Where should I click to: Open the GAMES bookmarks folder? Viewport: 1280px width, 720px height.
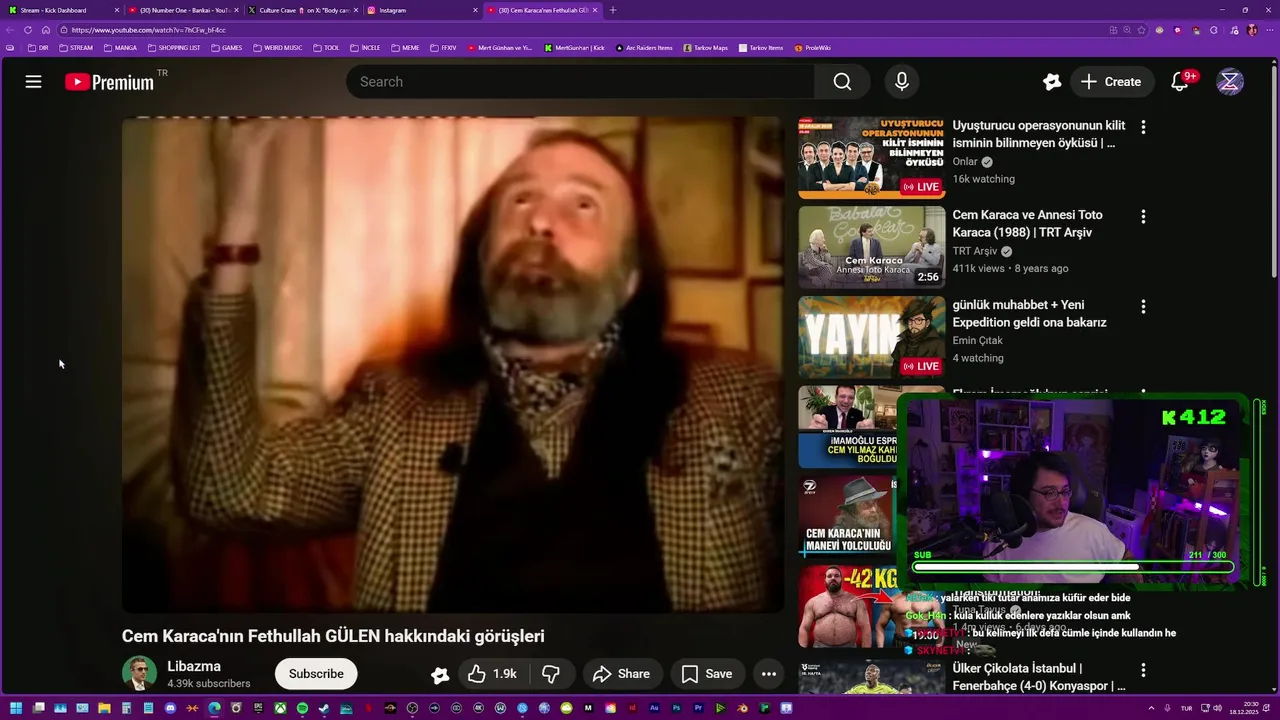[227, 47]
